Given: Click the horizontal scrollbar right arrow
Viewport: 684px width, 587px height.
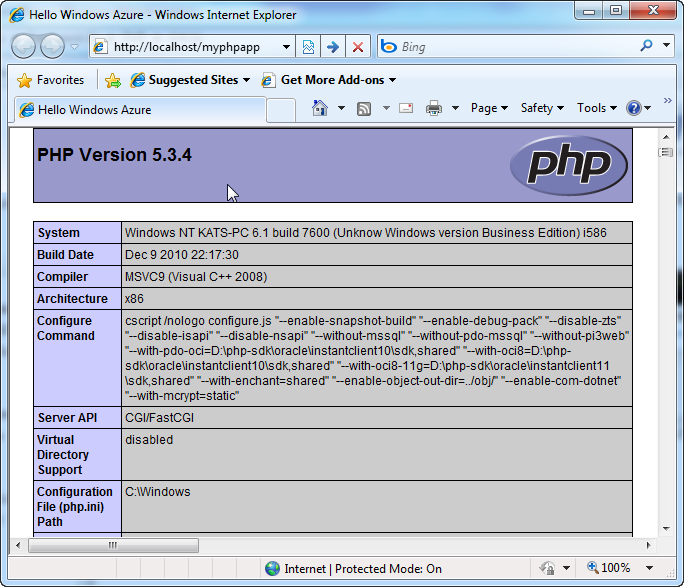Looking at the screenshot, I should [648, 545].
